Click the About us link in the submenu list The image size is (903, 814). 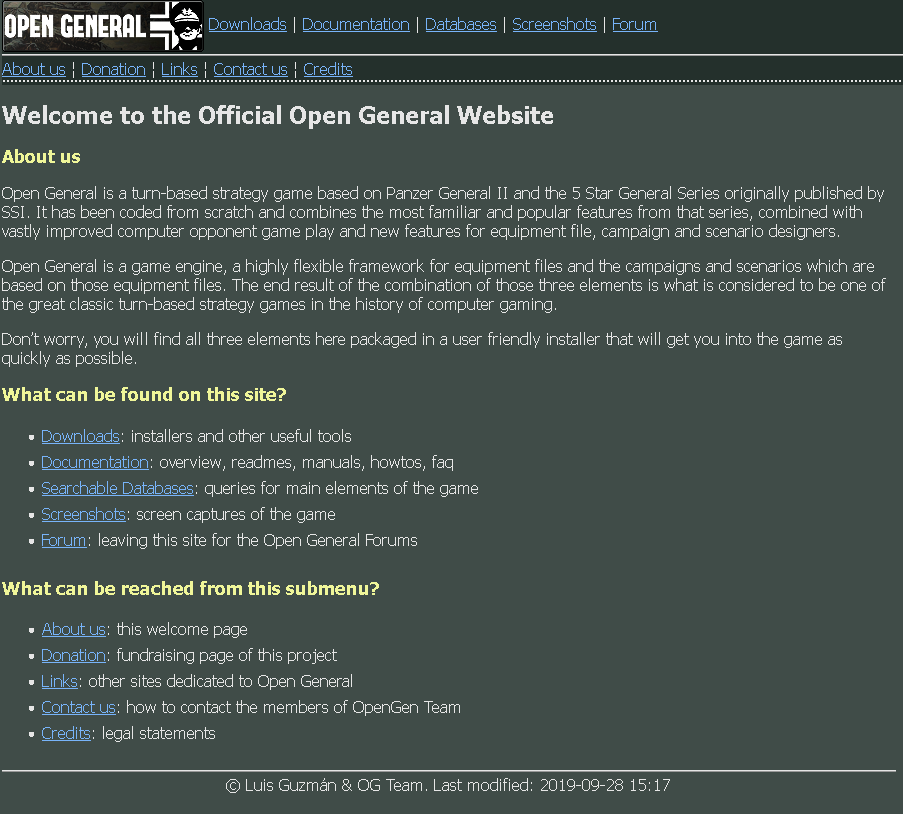[x=74, y=629]
